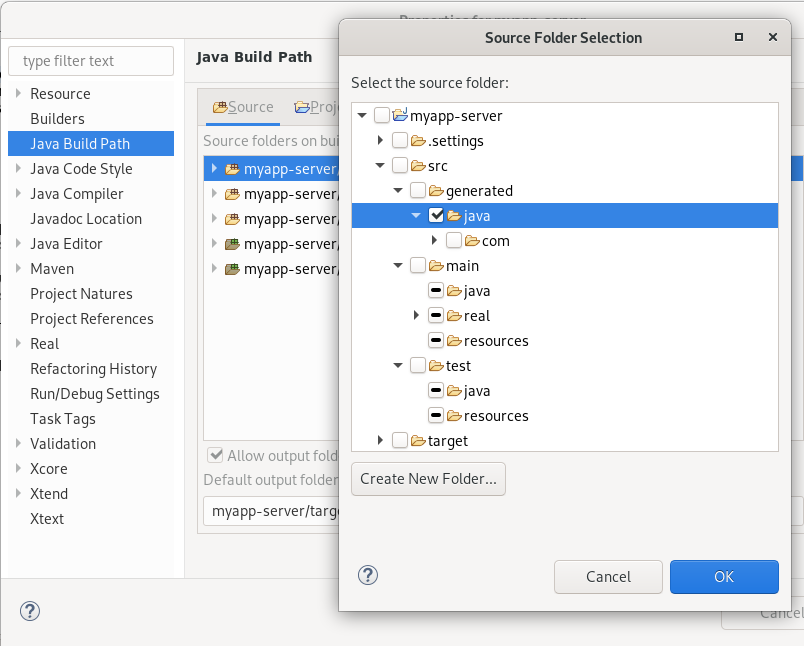Screen dimensions: 804x646
Task: Open Run/Debug Settings page
Action: pos(95,394)
